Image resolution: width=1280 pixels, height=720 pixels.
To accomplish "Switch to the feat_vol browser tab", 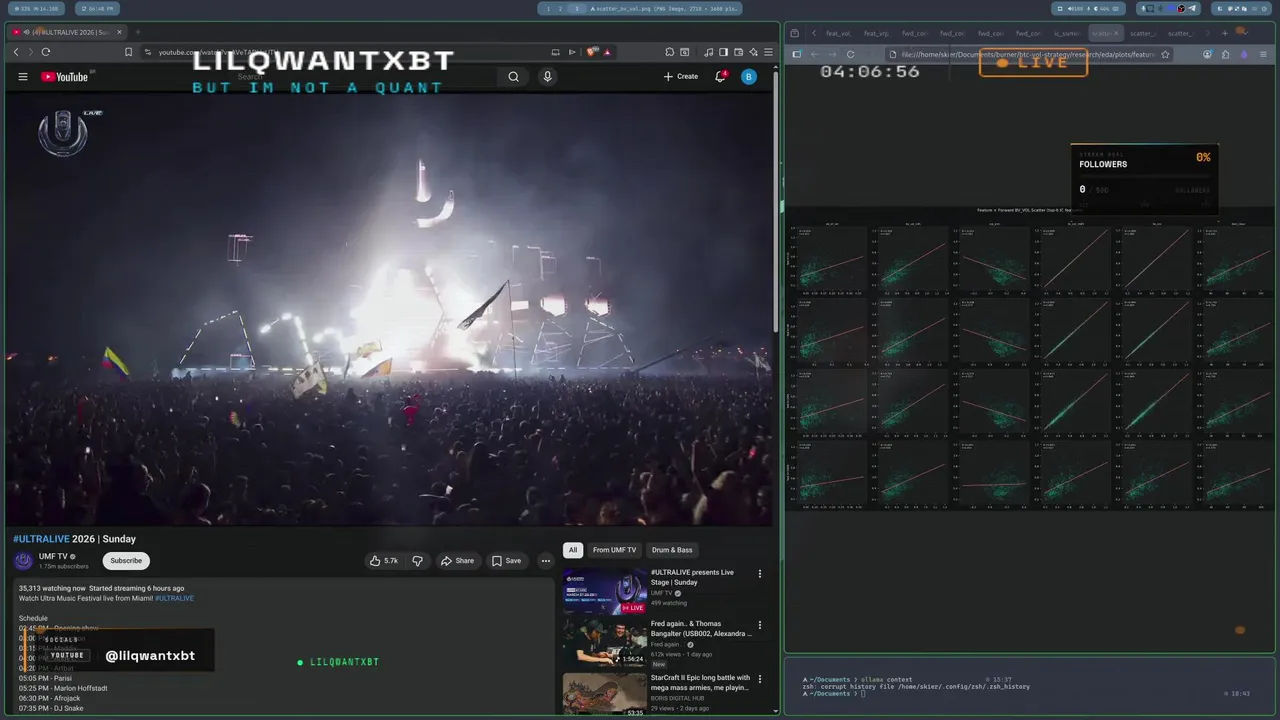I will coord(838,33).
